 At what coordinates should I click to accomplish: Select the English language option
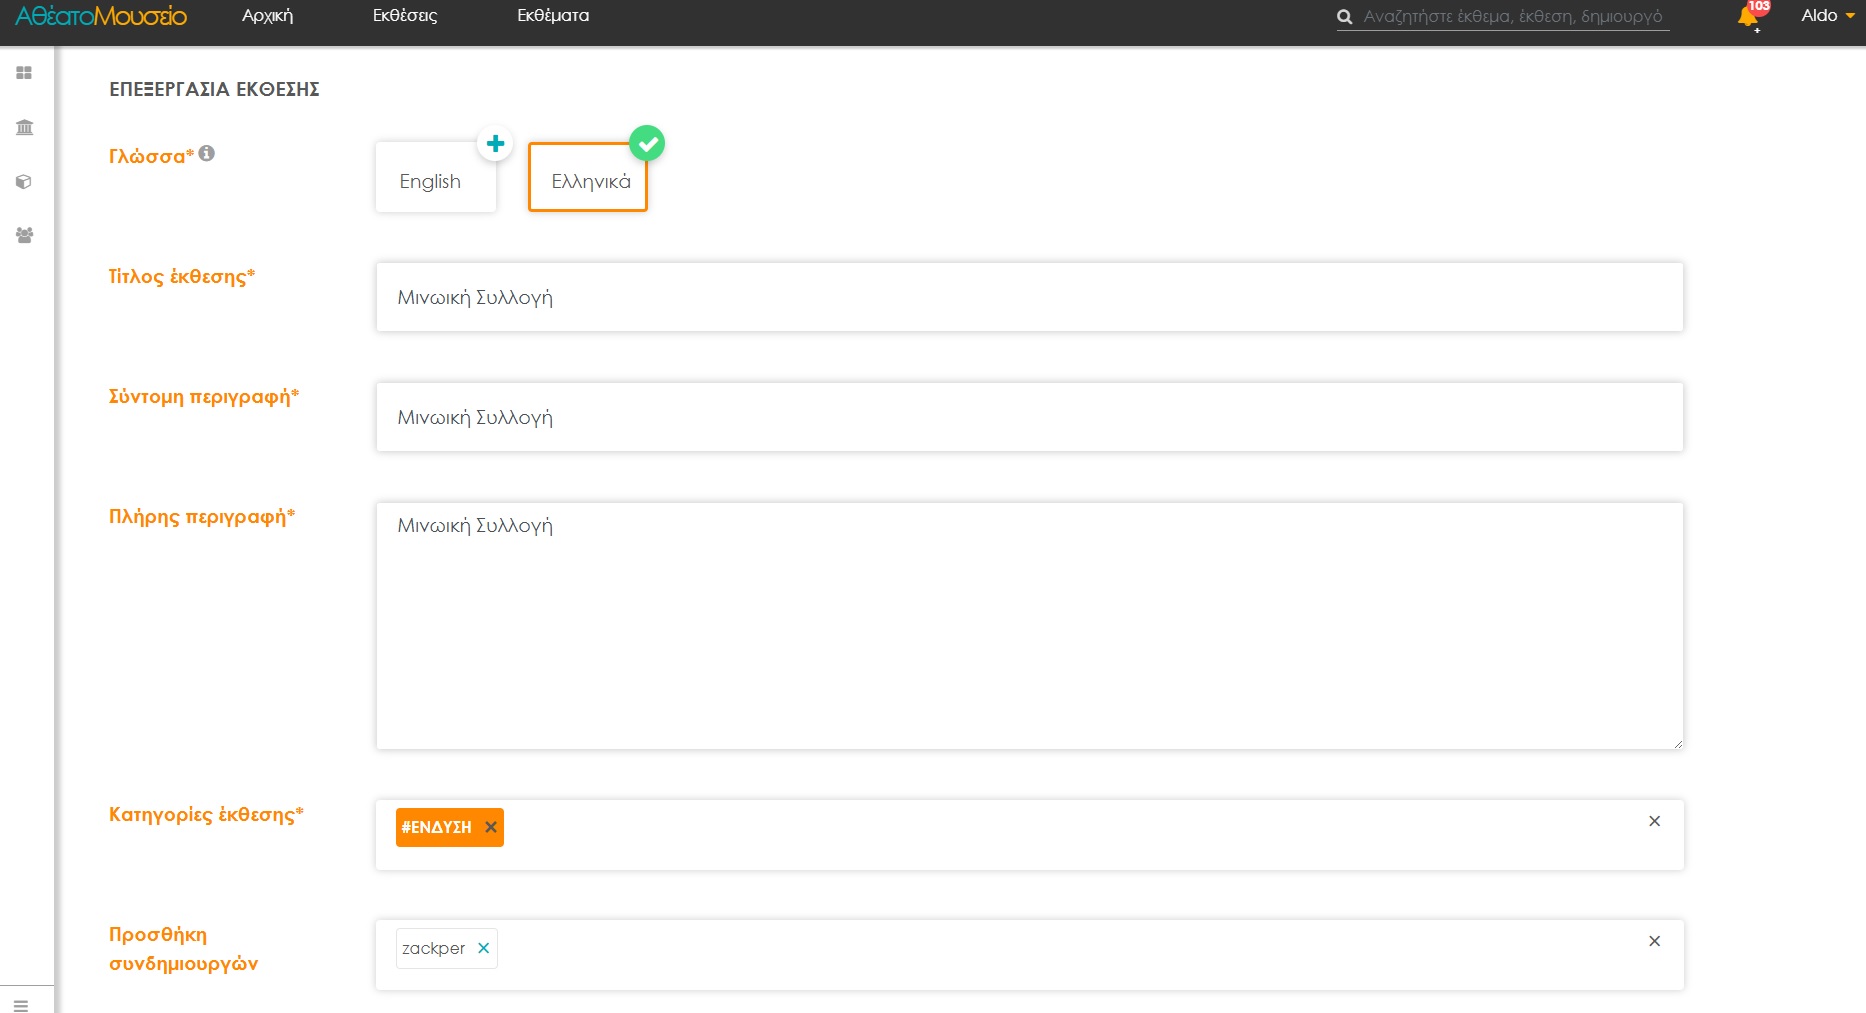pos(431,181)
